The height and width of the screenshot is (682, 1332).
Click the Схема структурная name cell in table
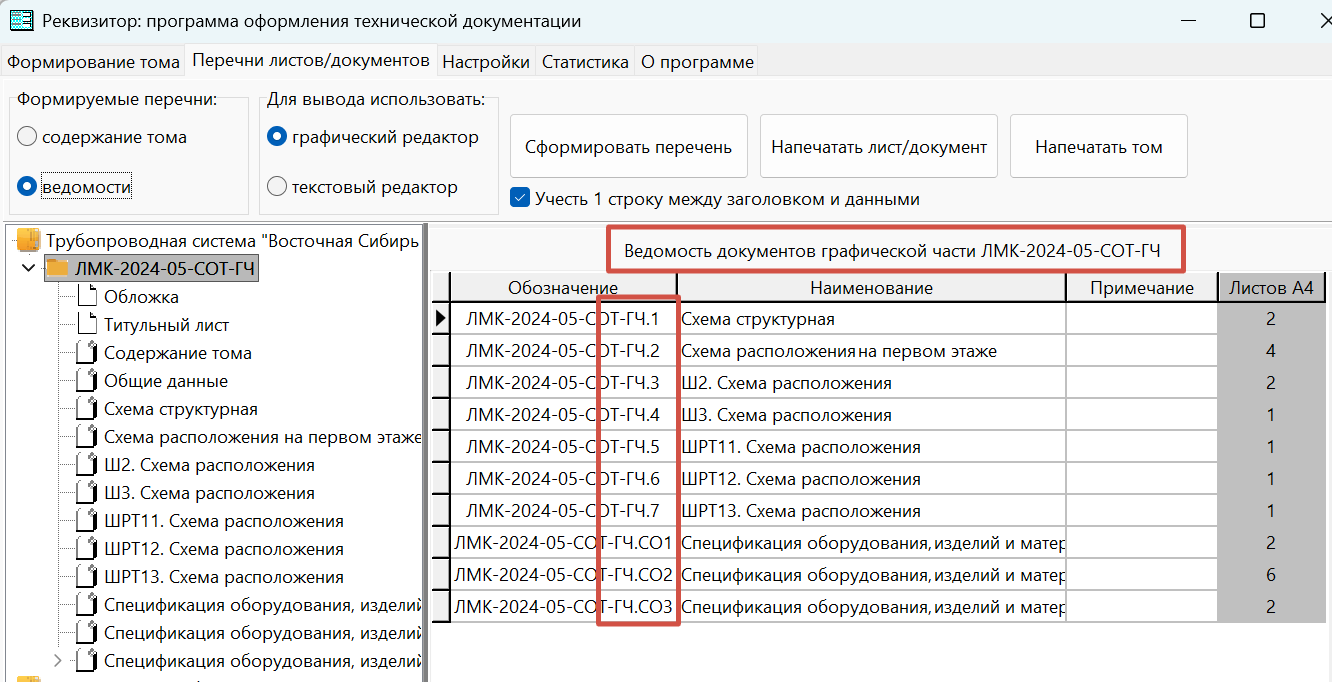point(871,319)
